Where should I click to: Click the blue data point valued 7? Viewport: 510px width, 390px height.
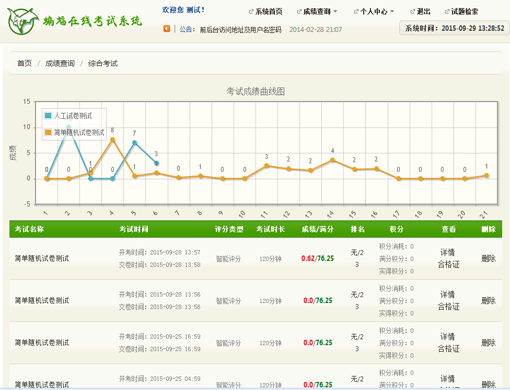(135, 143)
